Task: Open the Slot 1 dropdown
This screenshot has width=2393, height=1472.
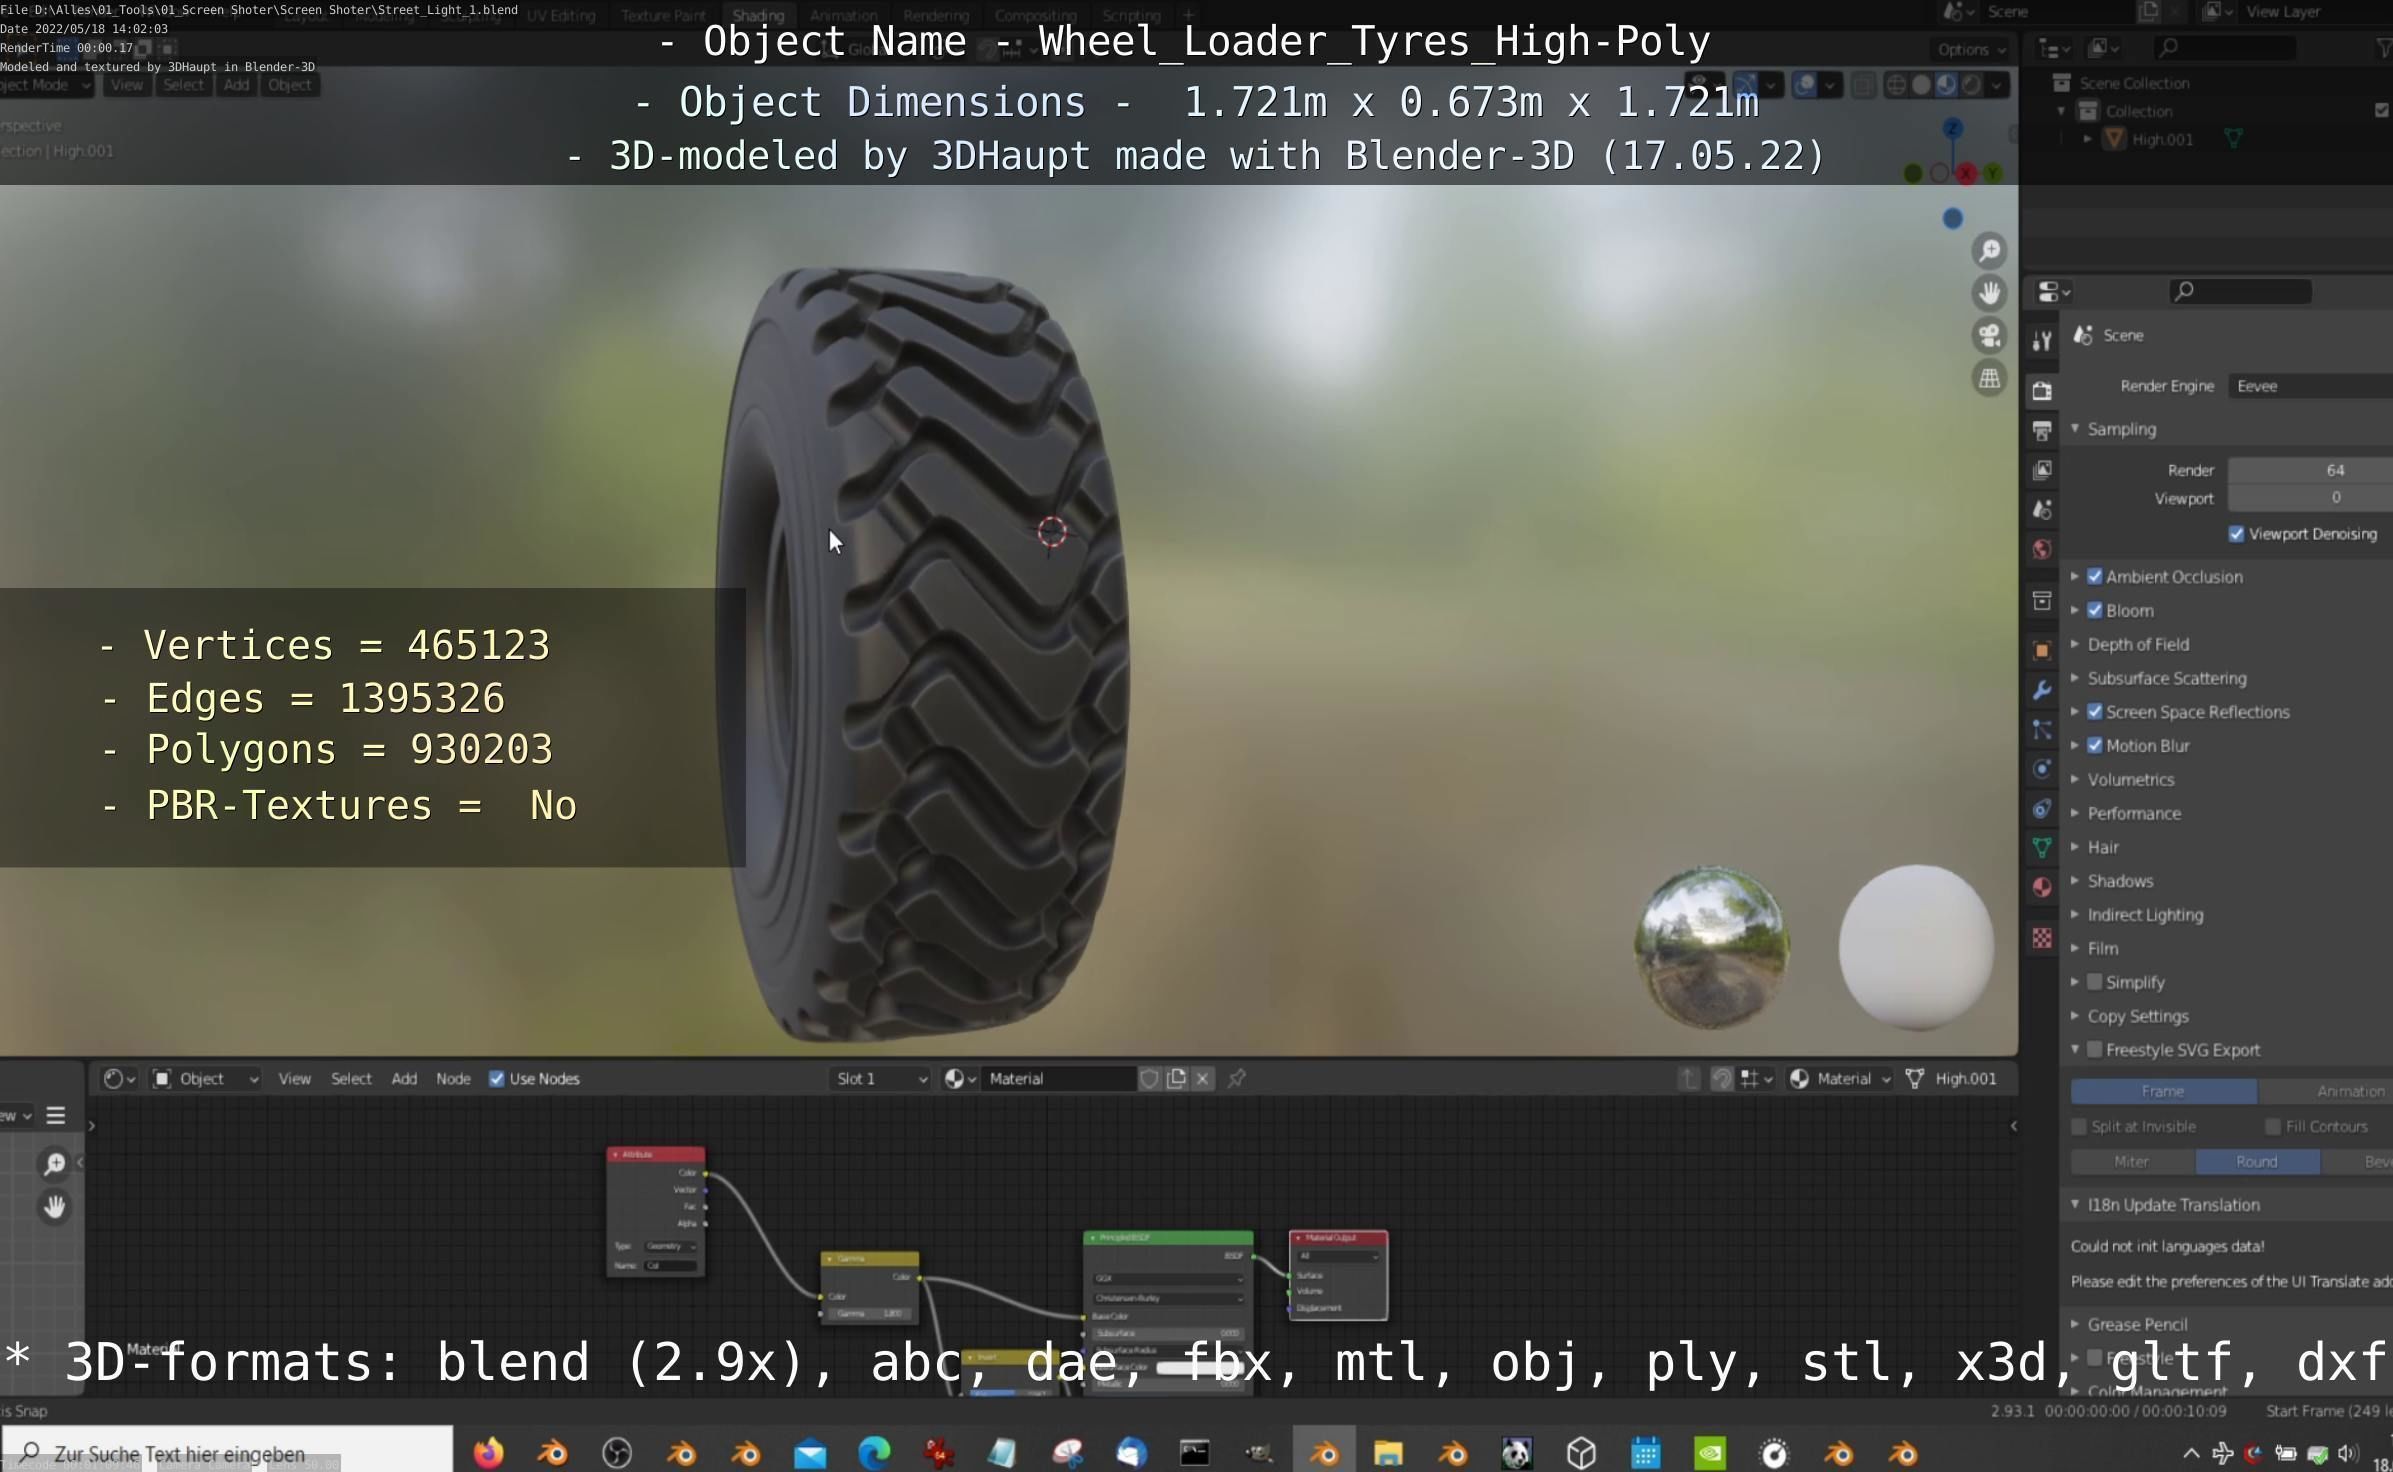Action: click(x=880, y=1078)
